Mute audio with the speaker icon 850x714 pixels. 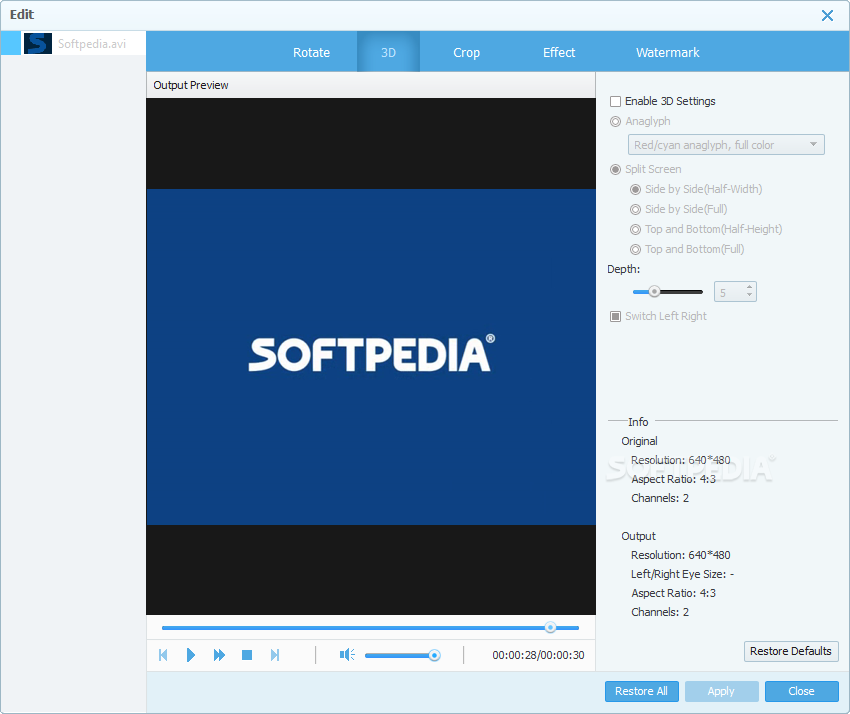[x=347, y=655]
